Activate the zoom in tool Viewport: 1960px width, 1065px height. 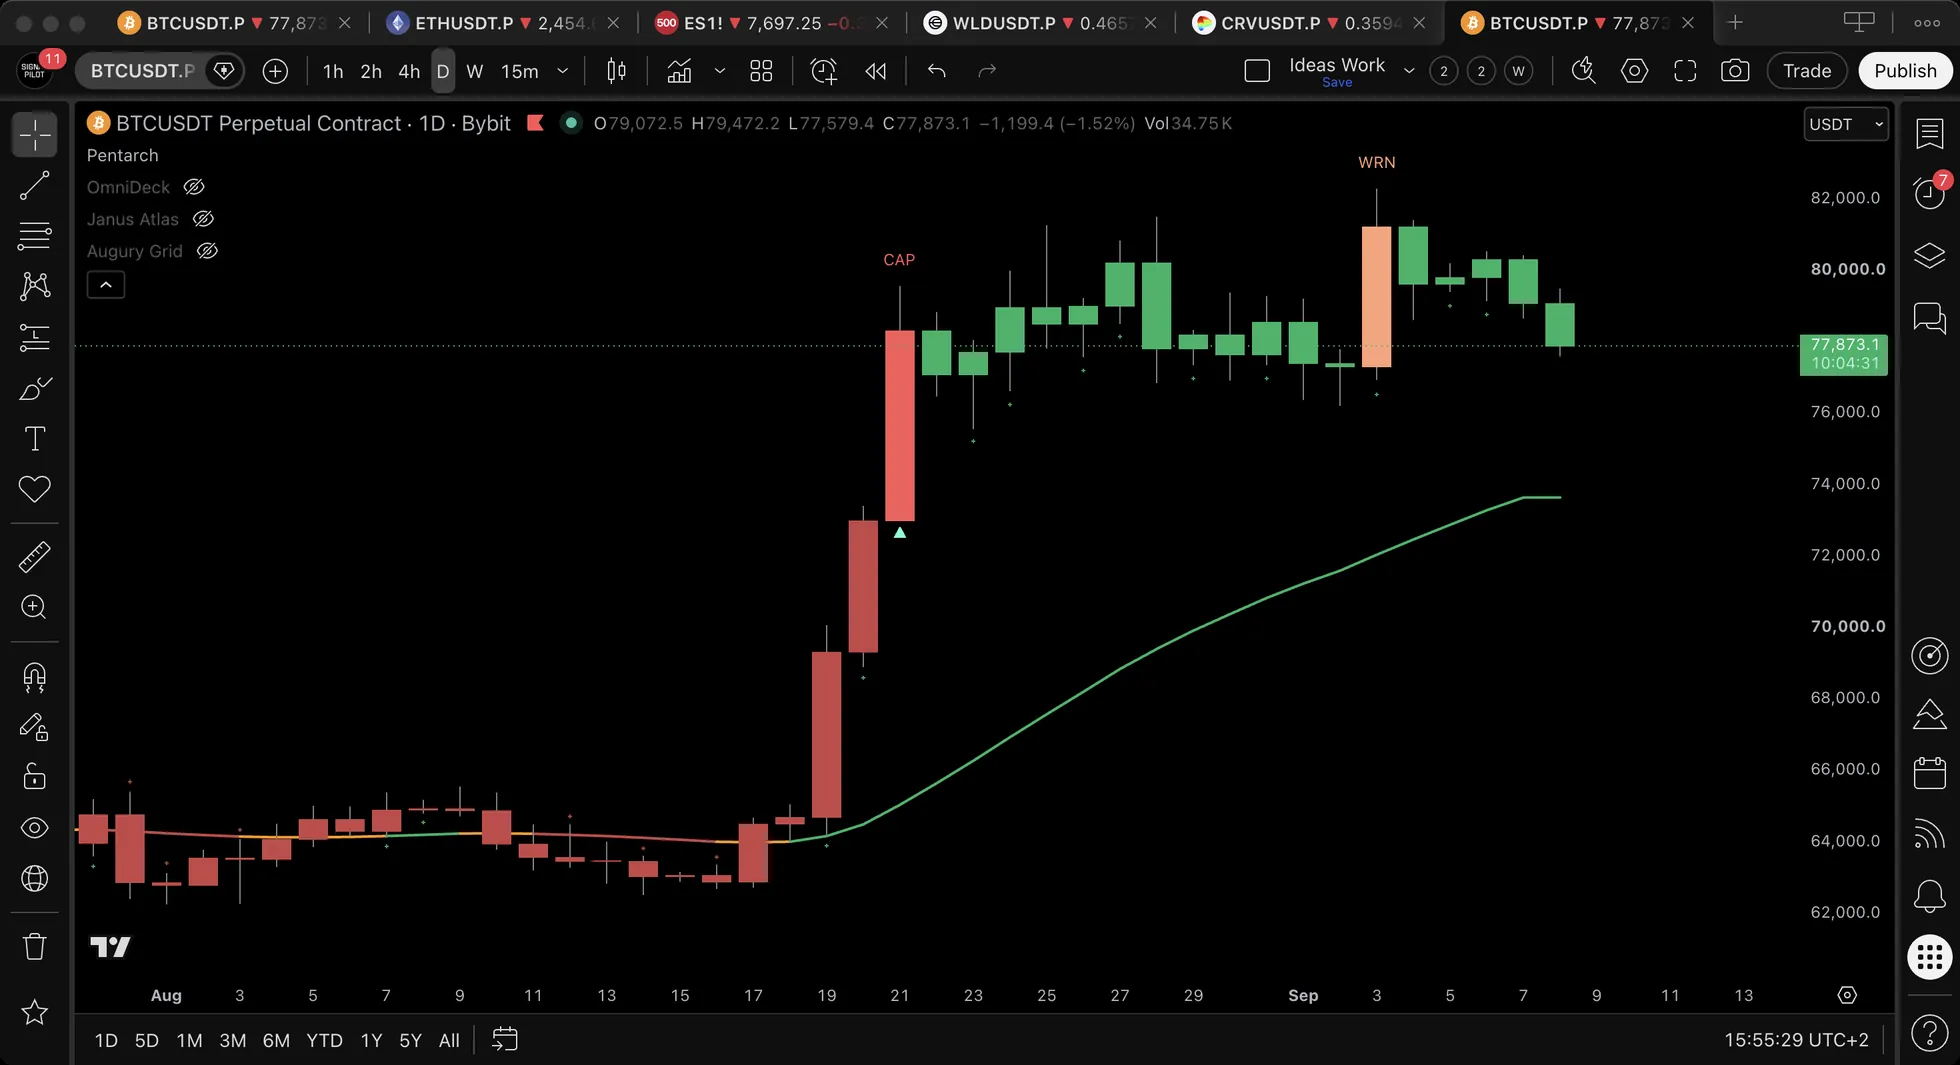[35, 607]
